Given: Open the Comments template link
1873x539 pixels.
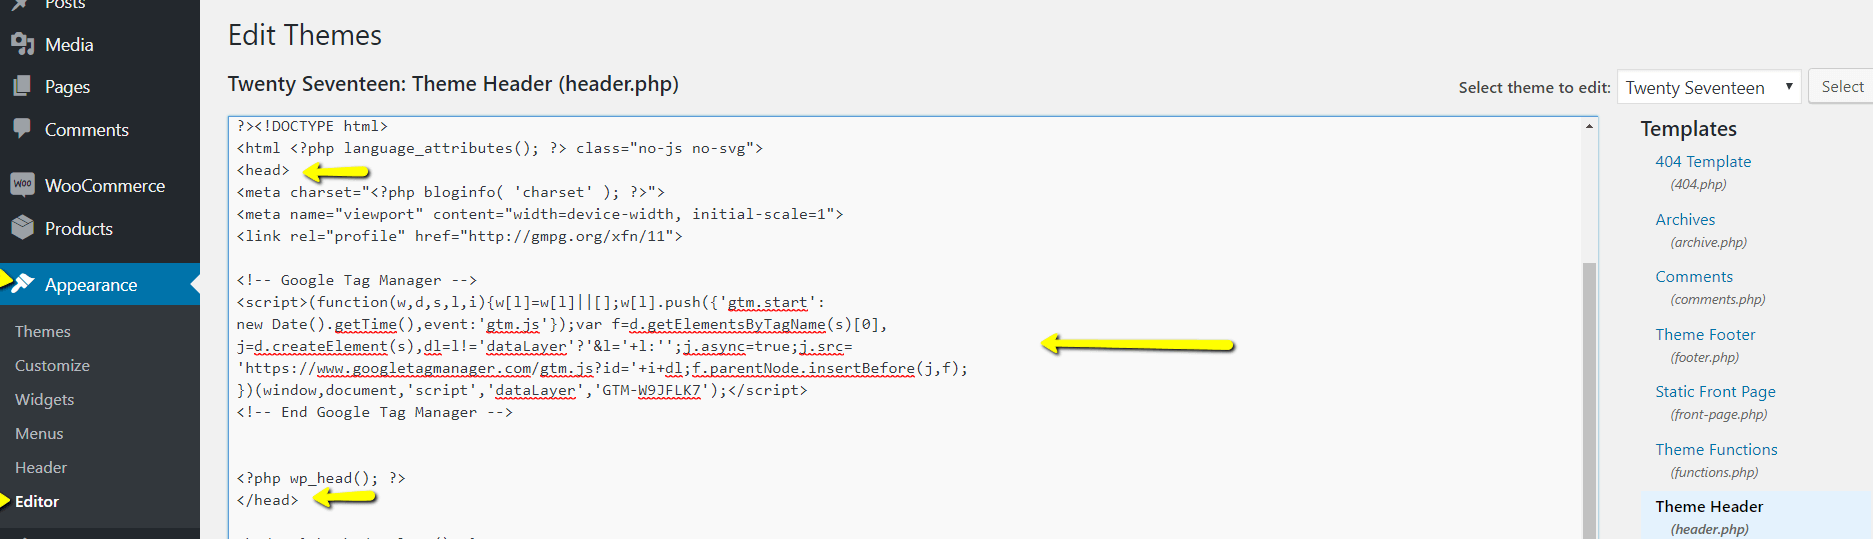Looking at the screenshot, I should (1694, 276).
